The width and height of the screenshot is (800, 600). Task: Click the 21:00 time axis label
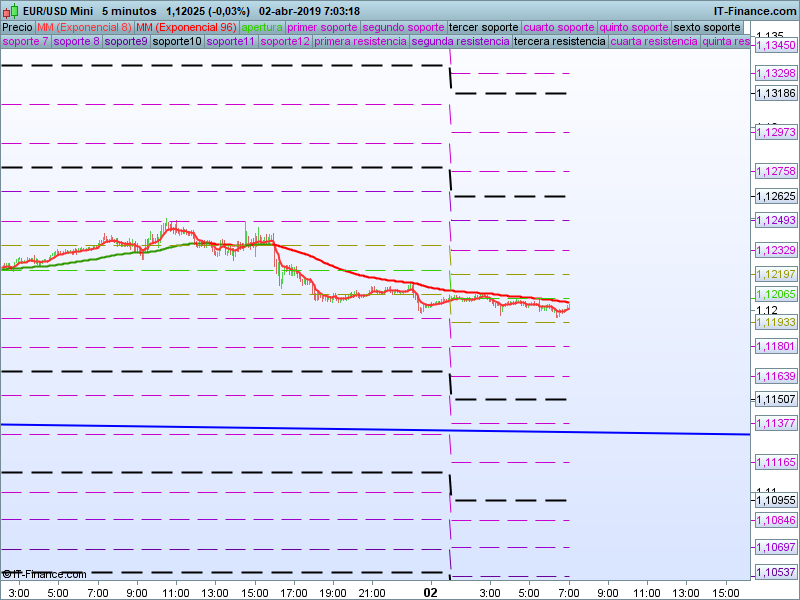click(x=372, y=592)
